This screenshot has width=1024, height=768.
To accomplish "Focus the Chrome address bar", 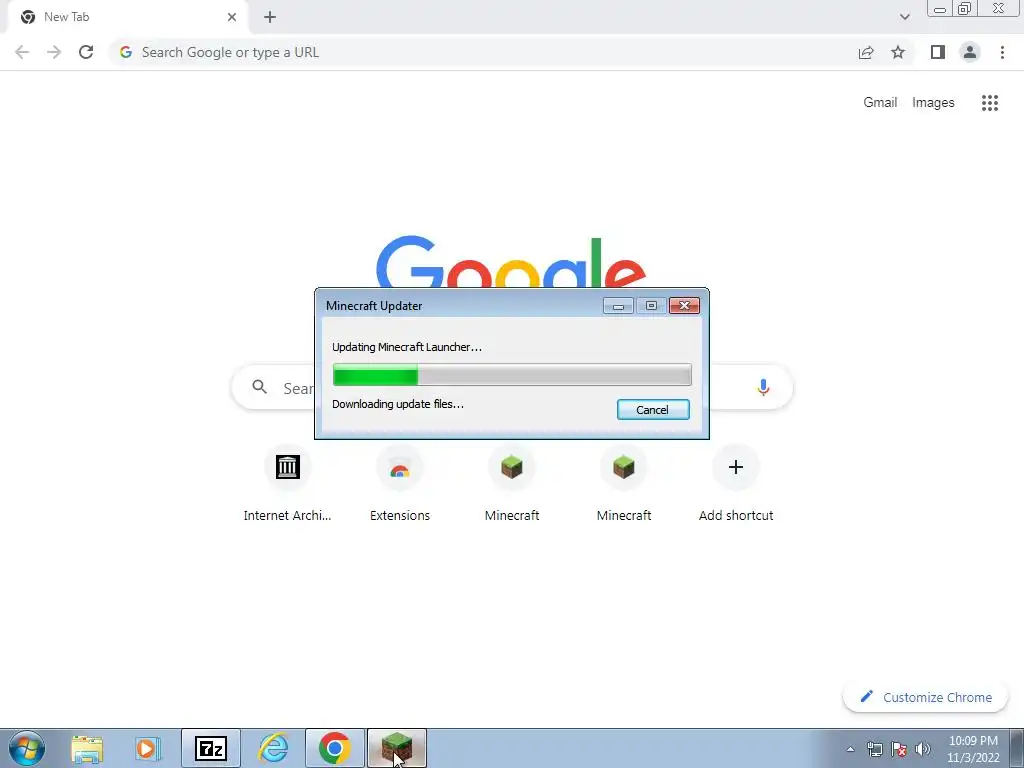I will coord(483,52).
